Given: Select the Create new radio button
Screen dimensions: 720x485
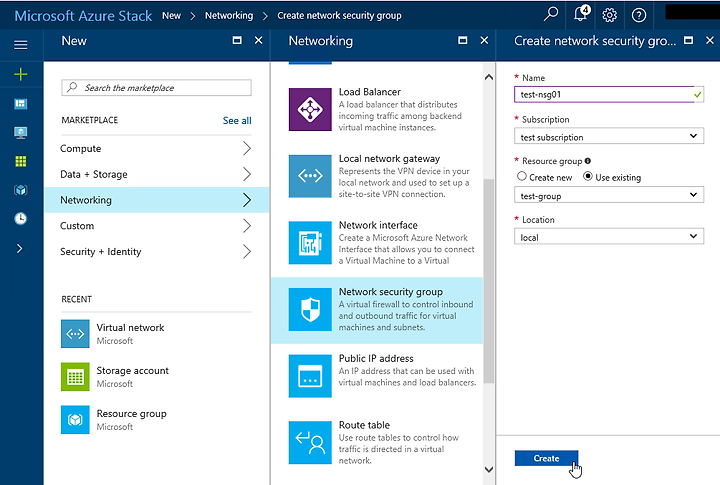Looking at the screenshot, I should coord(522,176).
